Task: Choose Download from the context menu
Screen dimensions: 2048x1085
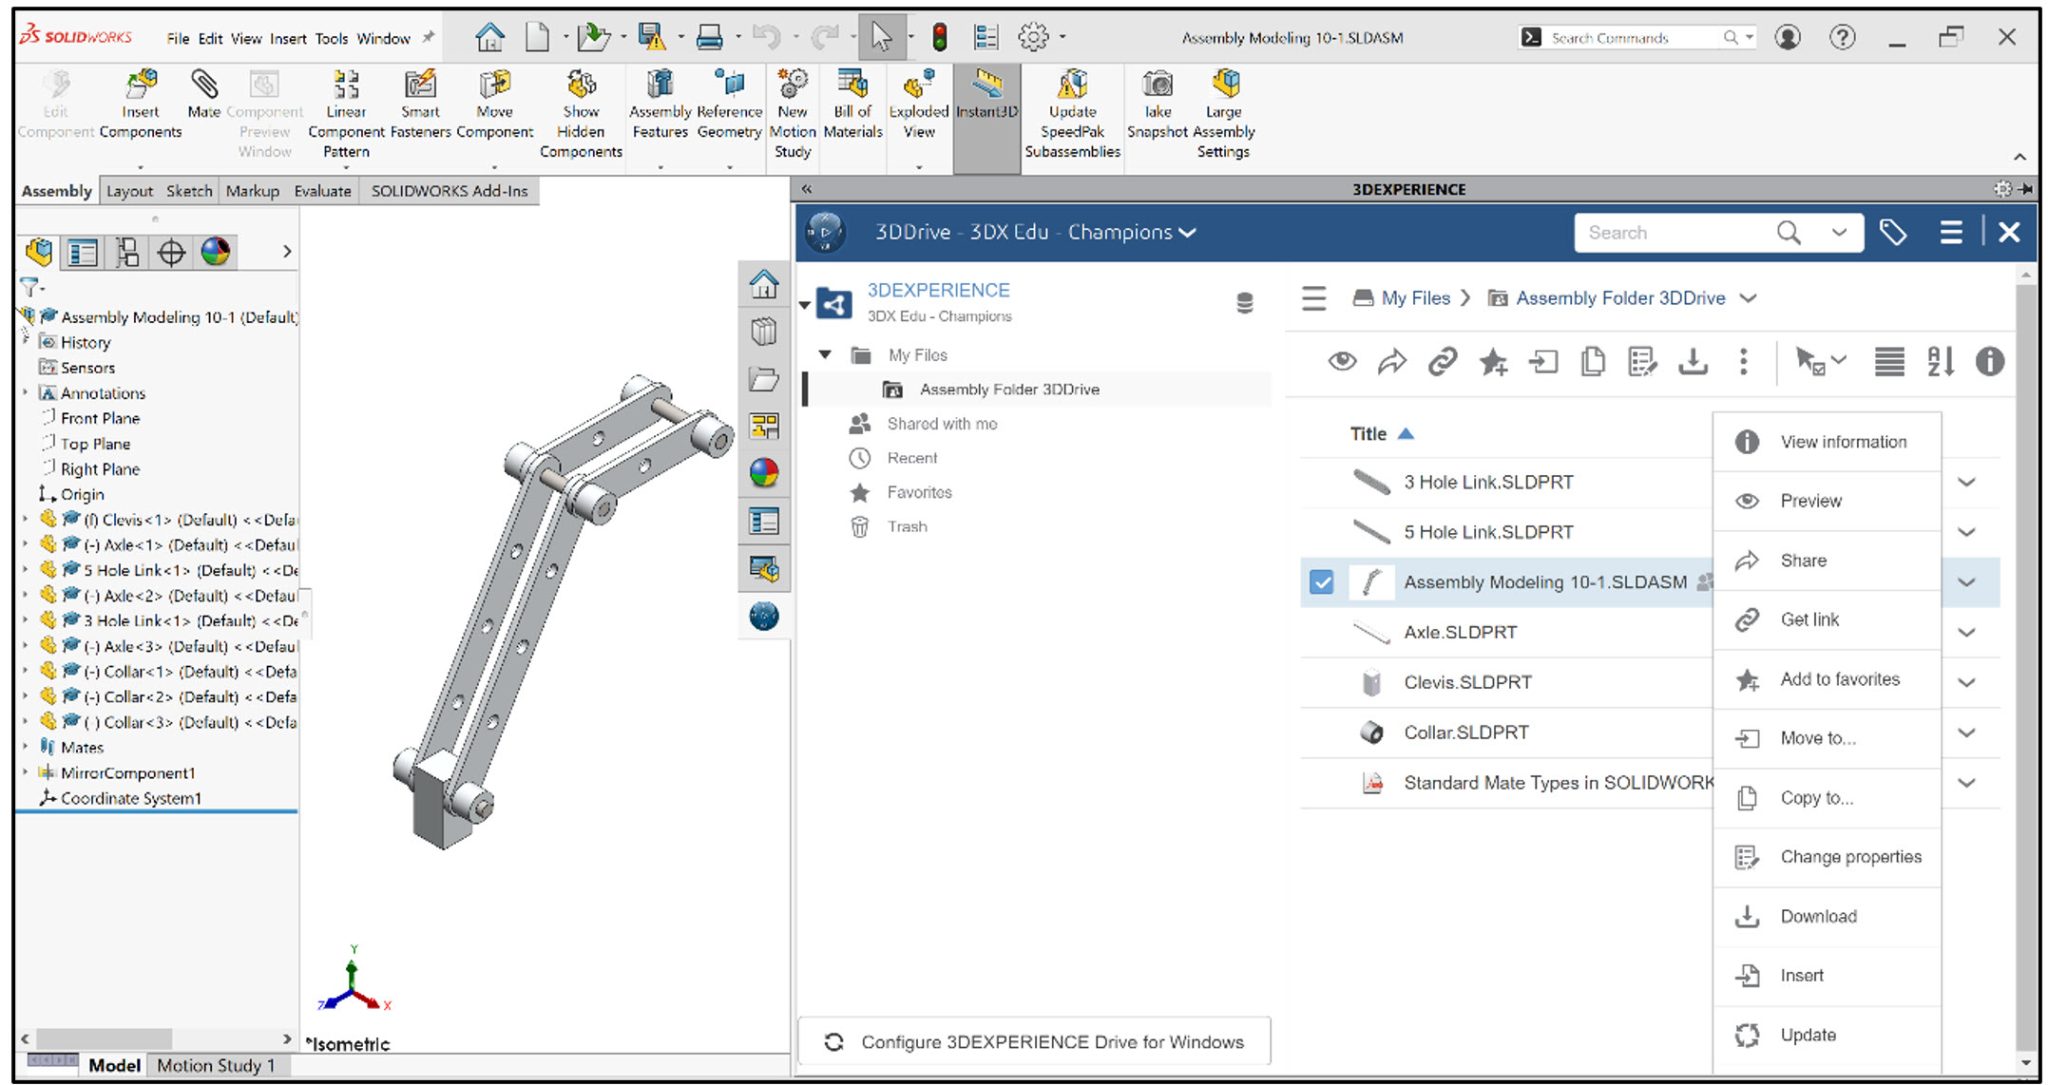Action: tap(1818, 916)
